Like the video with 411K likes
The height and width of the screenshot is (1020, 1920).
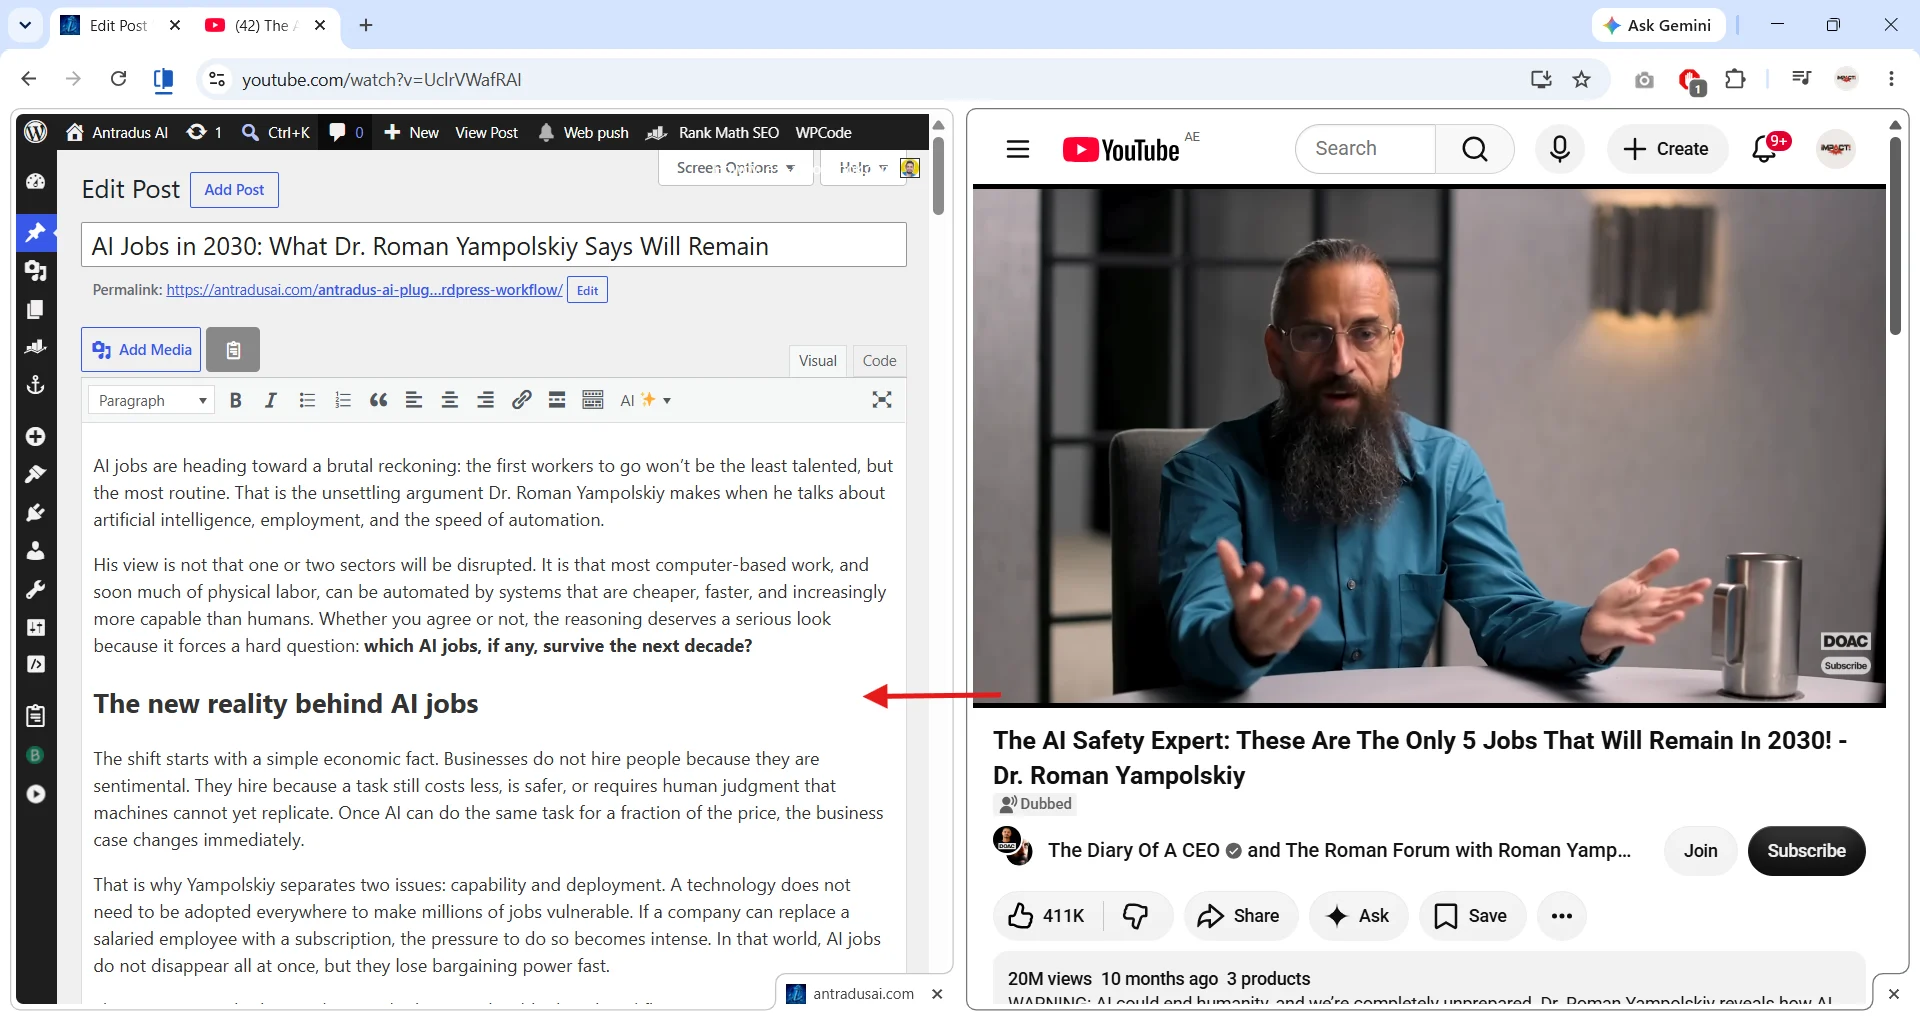click(1048, 915)
